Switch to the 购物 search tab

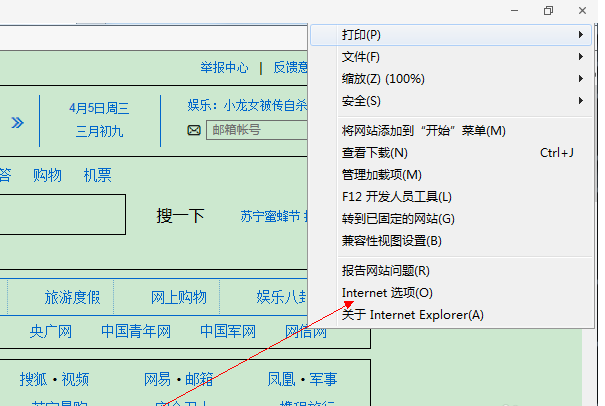click(47, 175)
